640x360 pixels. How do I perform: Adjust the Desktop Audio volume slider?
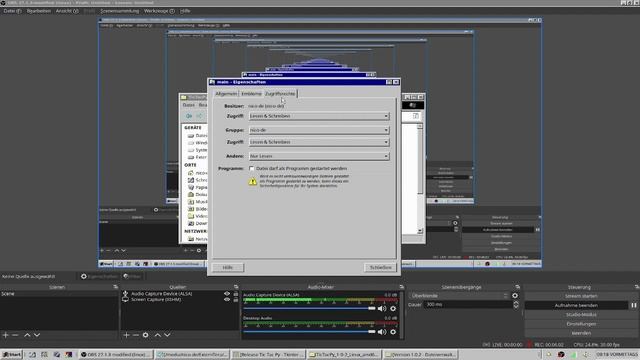(309, 332)
